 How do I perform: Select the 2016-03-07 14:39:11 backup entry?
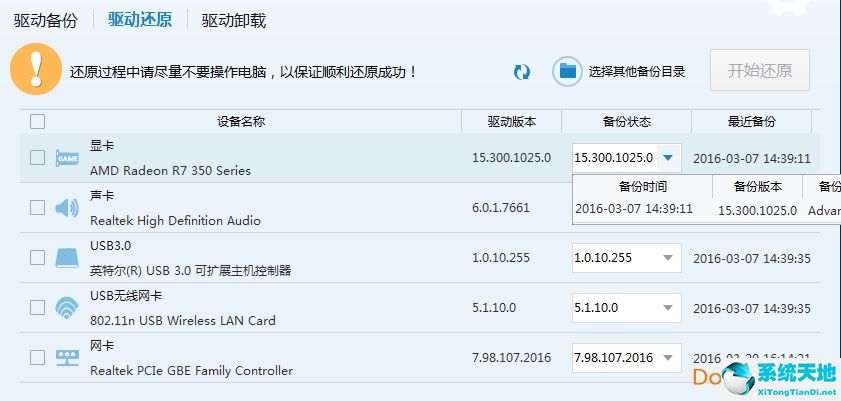pyautogui.click(x=634, y=209)
